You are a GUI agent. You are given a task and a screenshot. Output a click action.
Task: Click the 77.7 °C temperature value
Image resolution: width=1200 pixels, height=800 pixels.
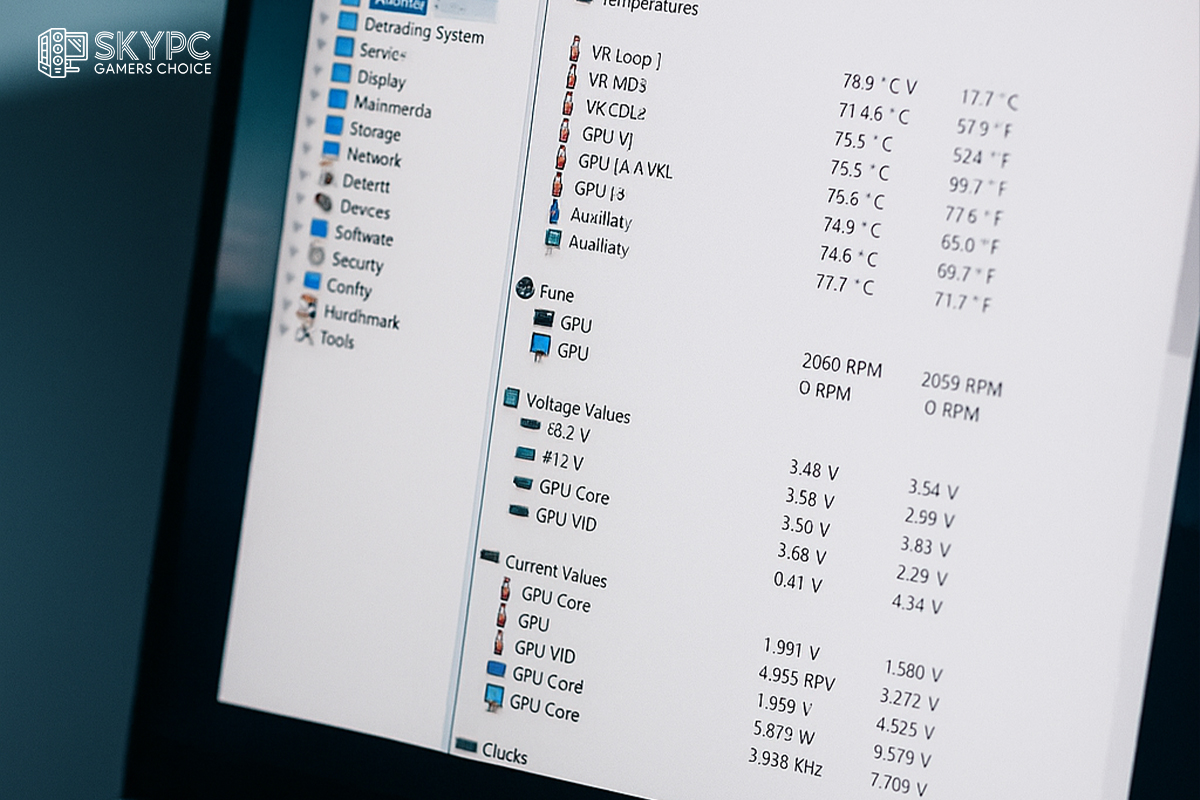(844, 284)
